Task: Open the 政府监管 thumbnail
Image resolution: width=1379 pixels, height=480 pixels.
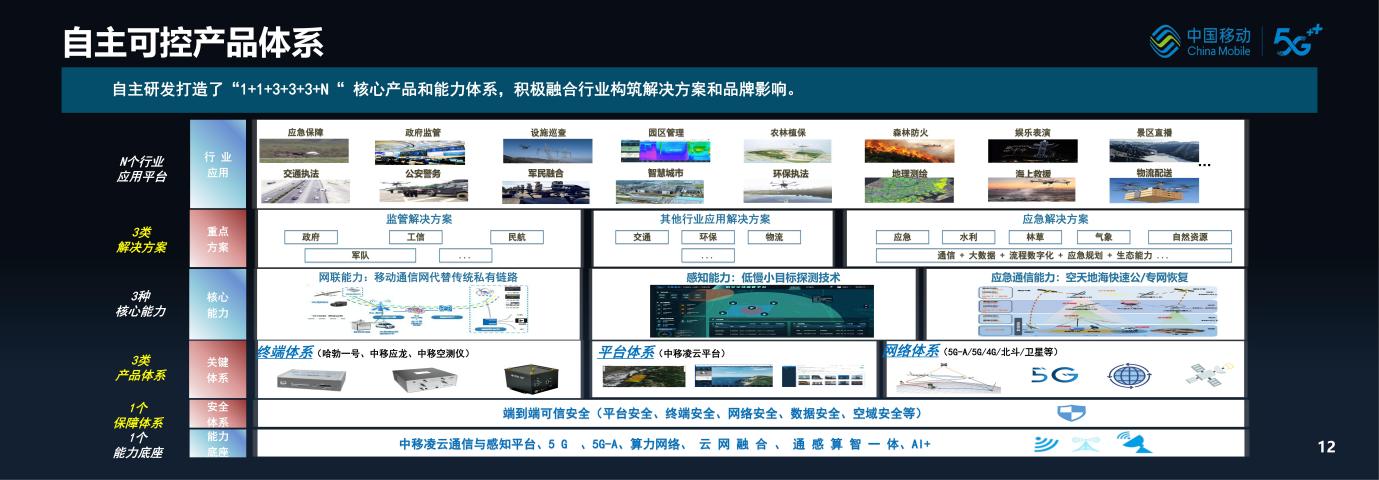Action: (420, 151)
